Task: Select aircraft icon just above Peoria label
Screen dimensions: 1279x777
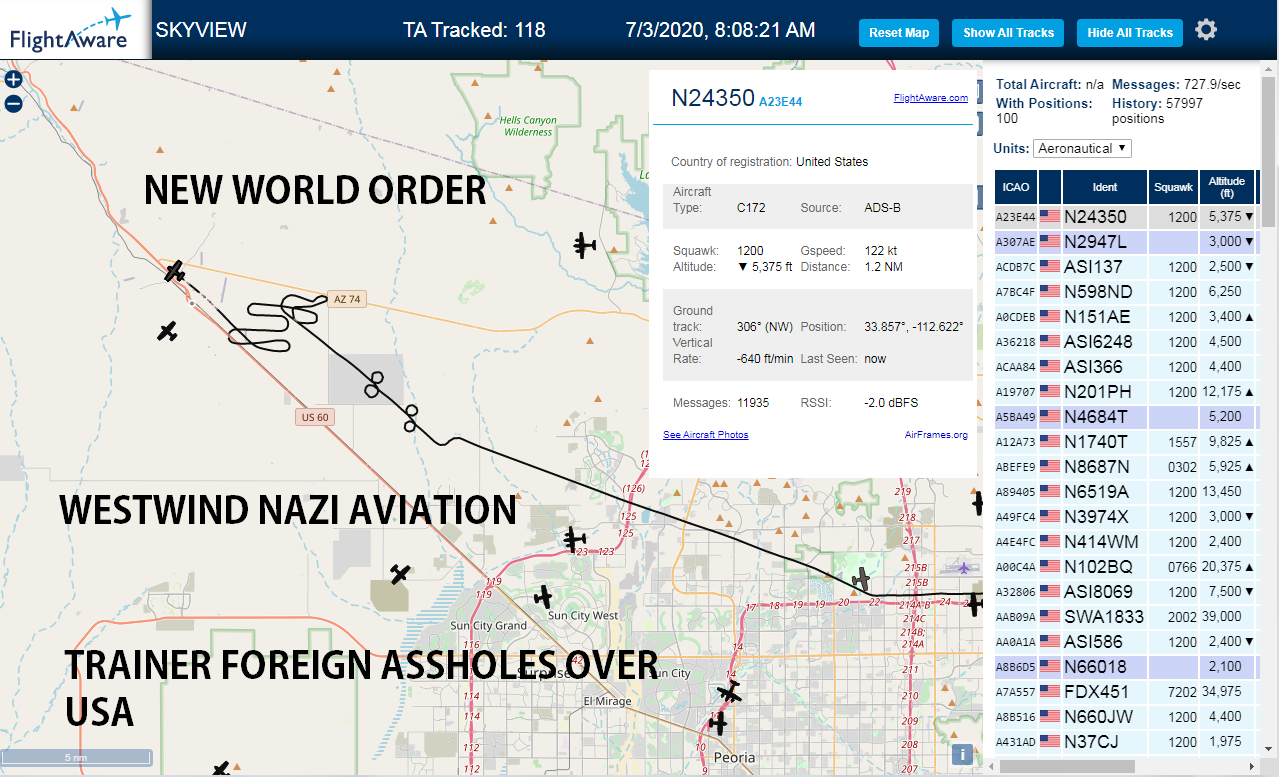Action: tap(717, 723)
